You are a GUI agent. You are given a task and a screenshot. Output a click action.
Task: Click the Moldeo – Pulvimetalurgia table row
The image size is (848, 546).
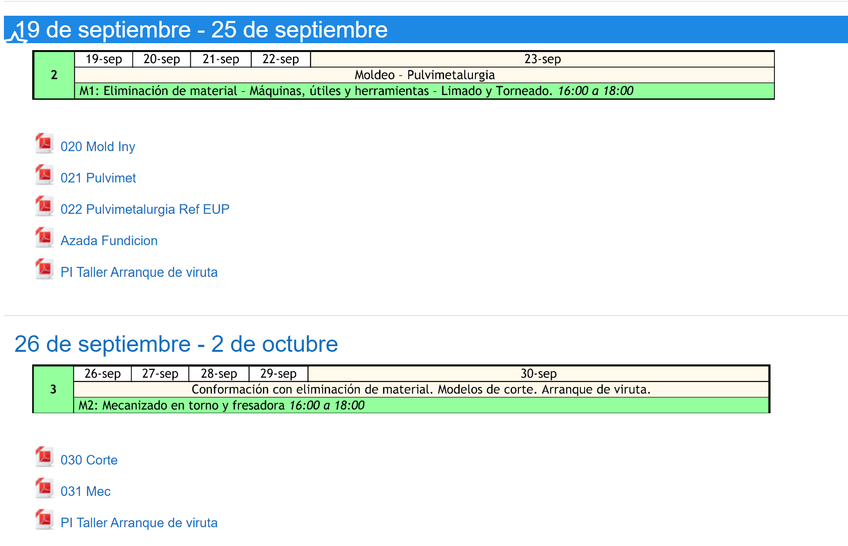click(424, 75)
